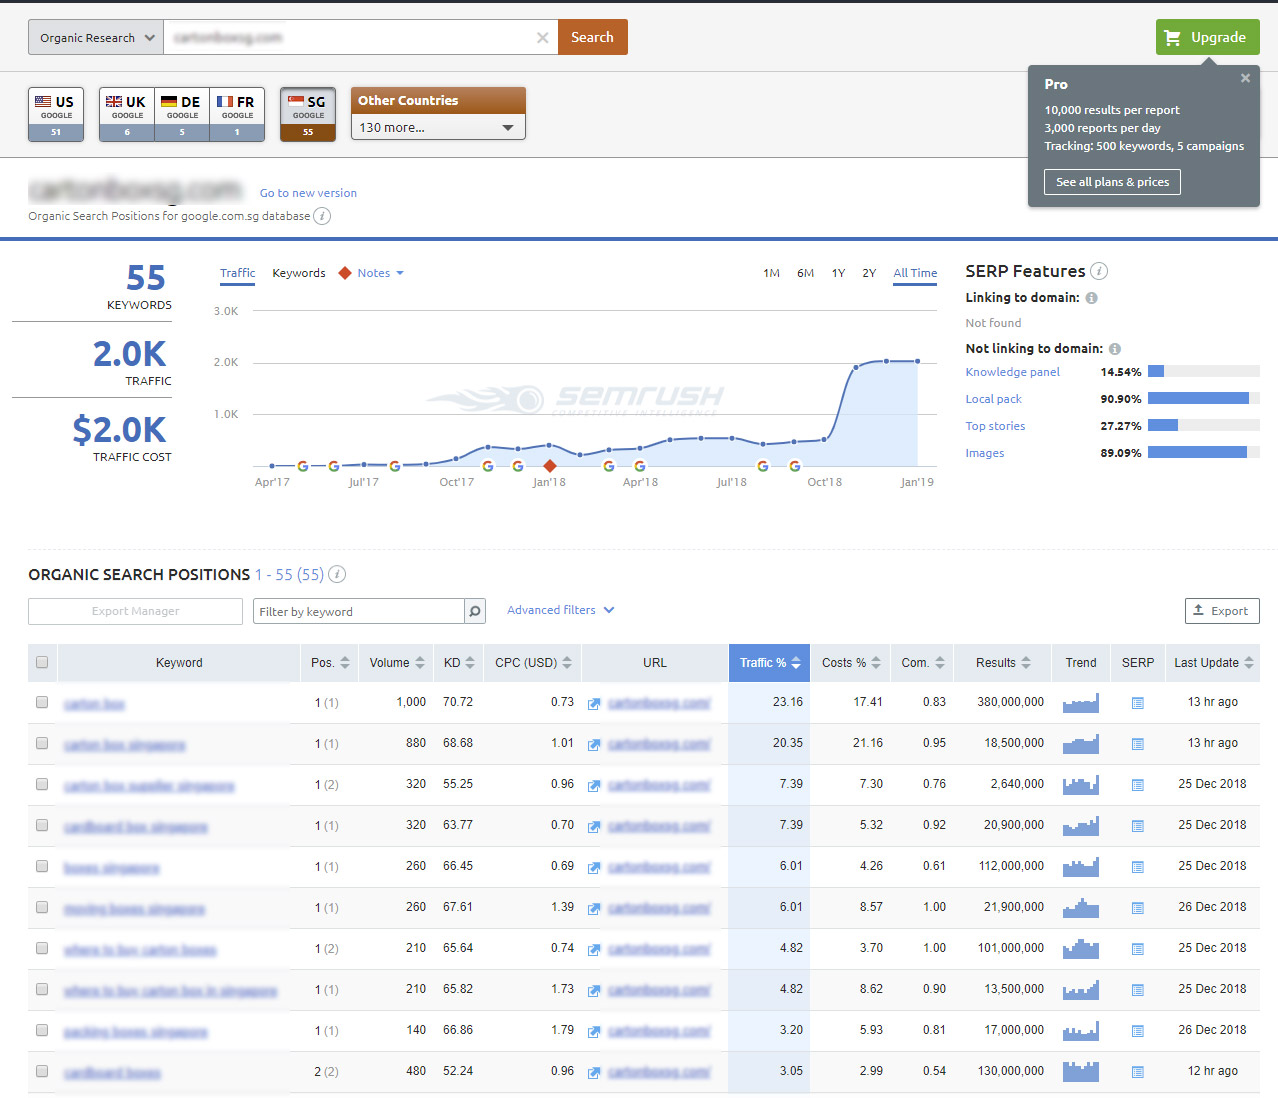Screen dimensions: 1278x1098
Task: Close the Pro plan tooltip
Action: 1245,78
